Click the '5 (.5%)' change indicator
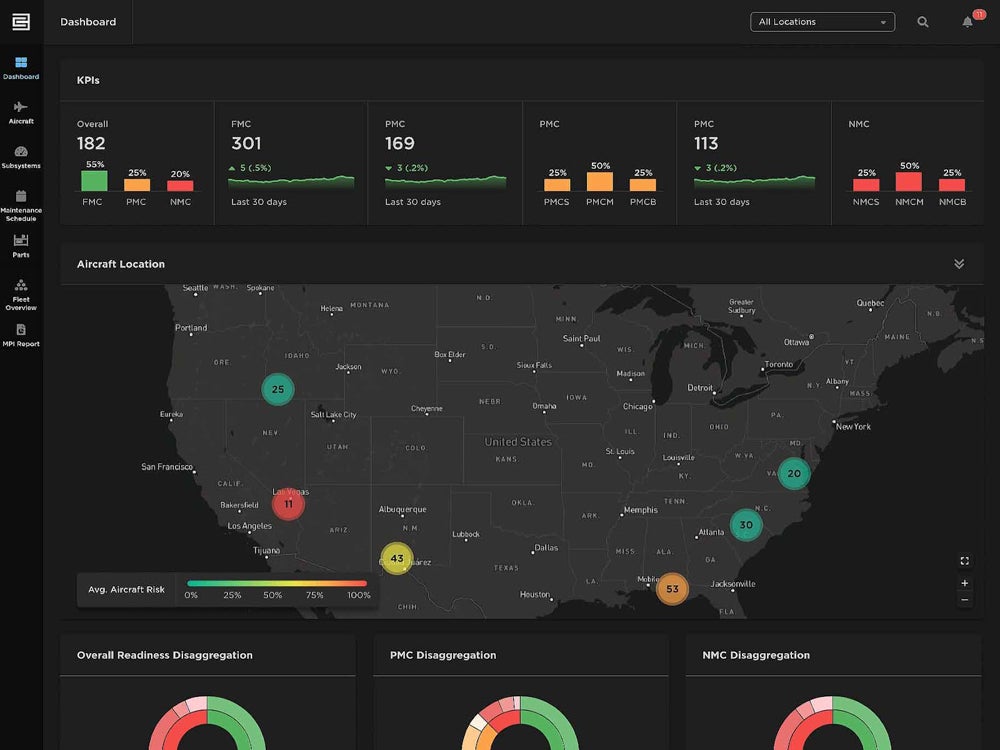This screenshot has height=750, width=1000. pyautogui.click(x=250, y=168)
